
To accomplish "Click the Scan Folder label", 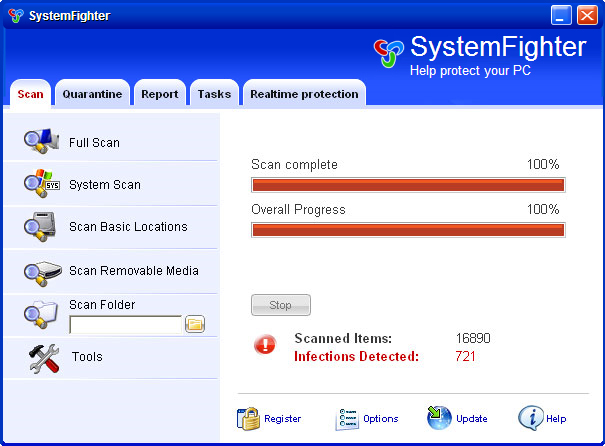I will click(102, 305).
